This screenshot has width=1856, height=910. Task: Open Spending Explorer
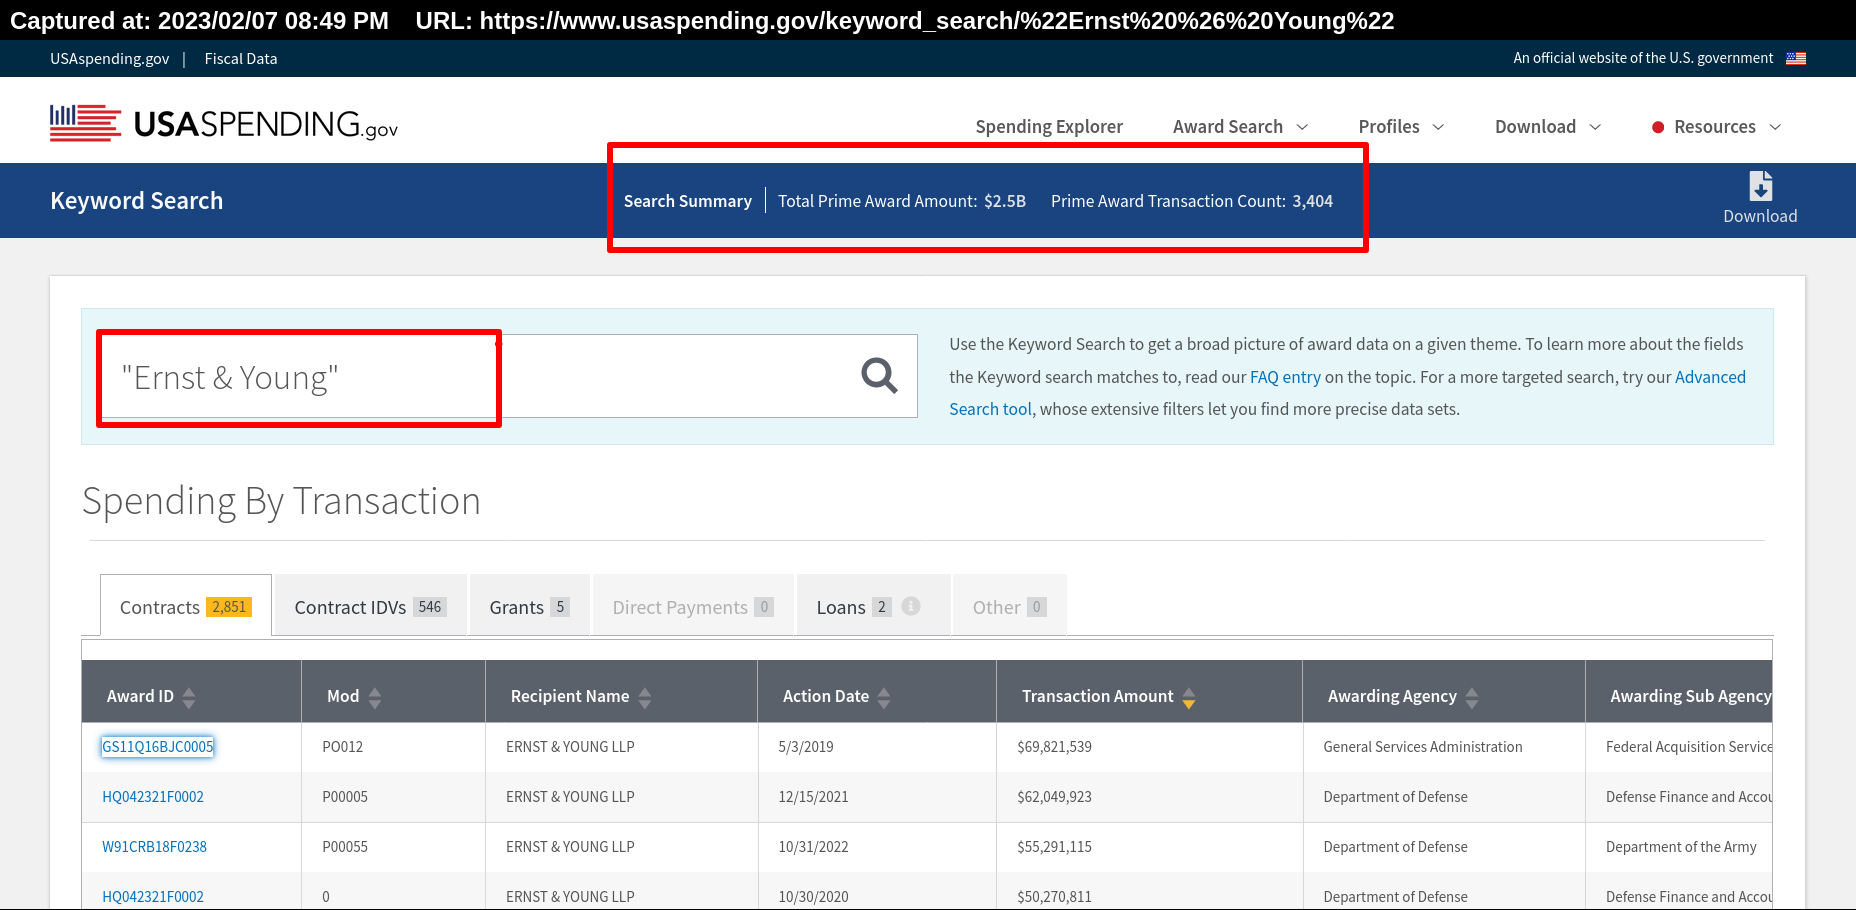(1049, 127)
